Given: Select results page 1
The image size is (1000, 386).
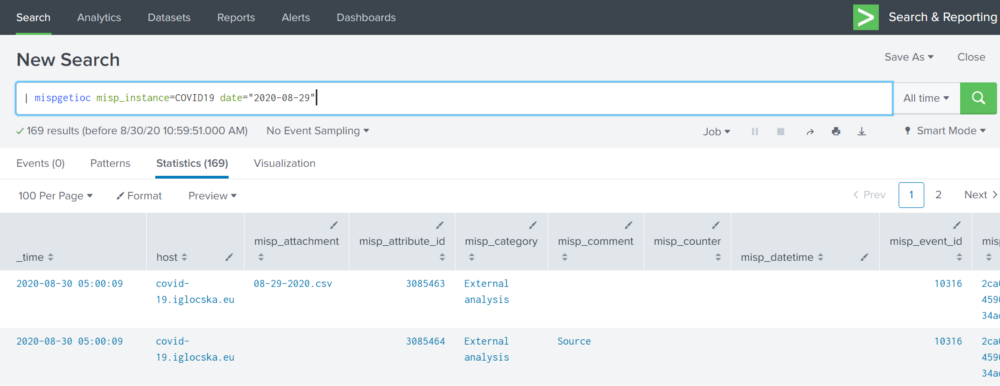Looking at the screenshot, I should point(911,195).
